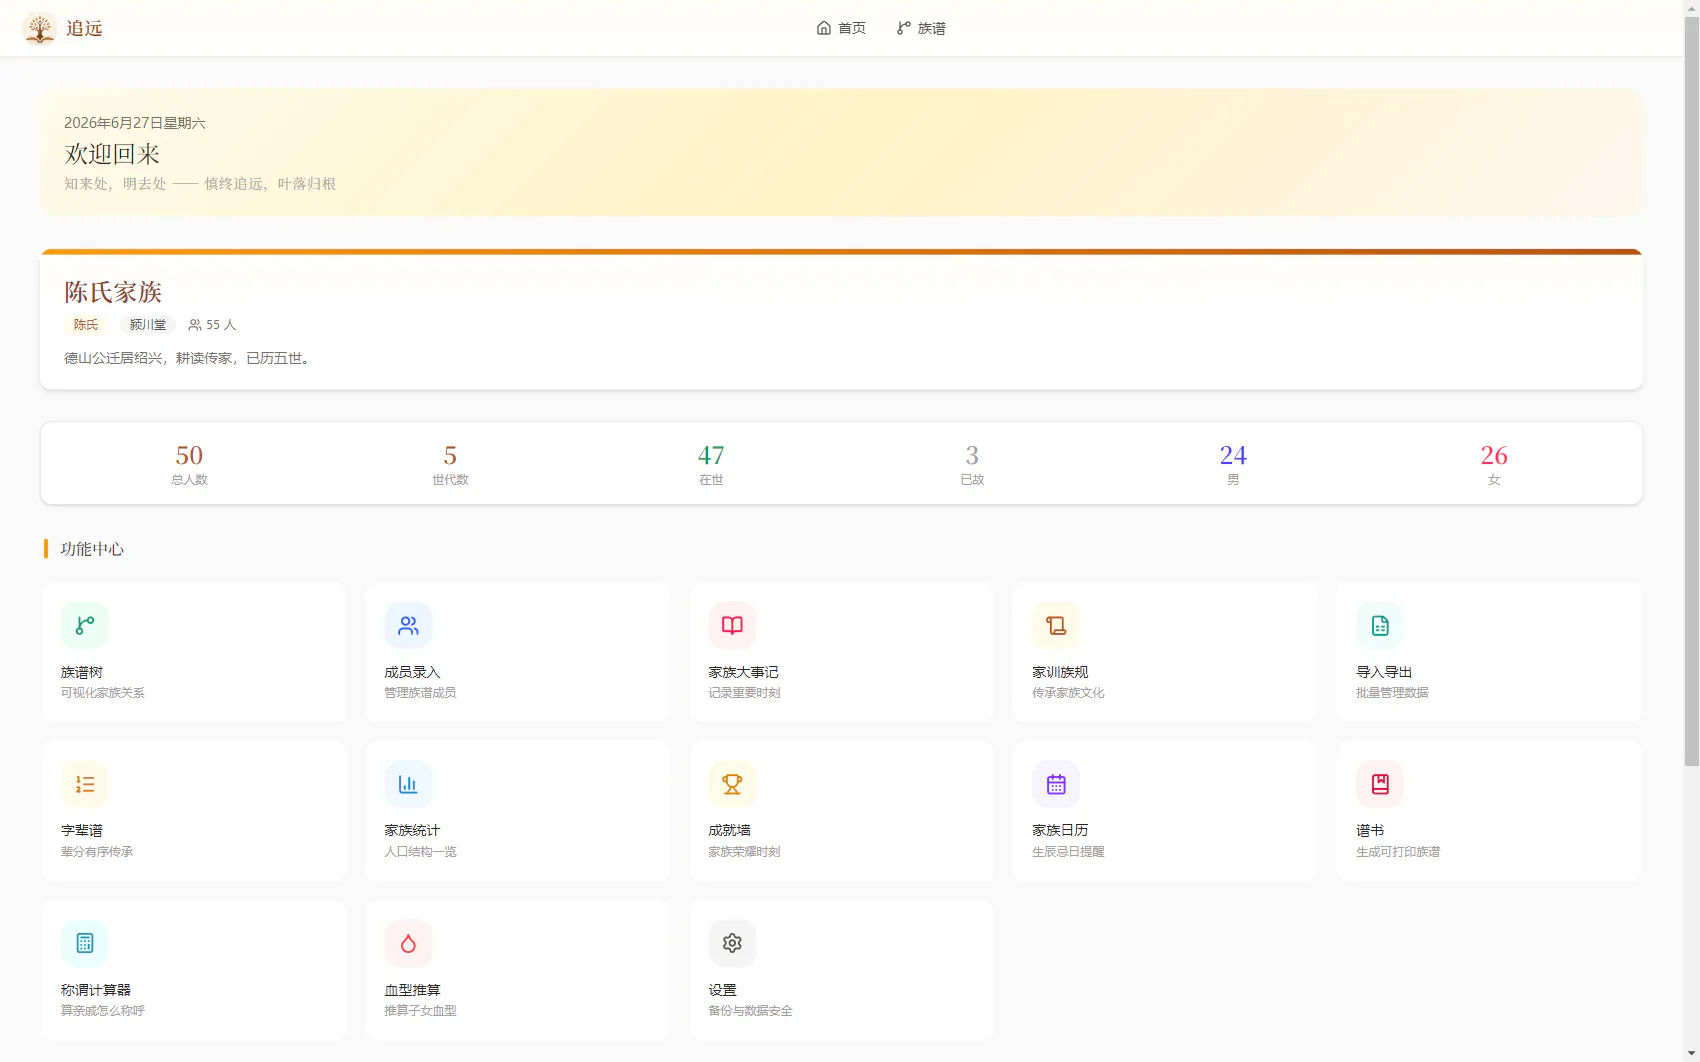Open the 导入导出 document icon
The width and height of the screenshot is (1700, 1062).
point(1380,626)
